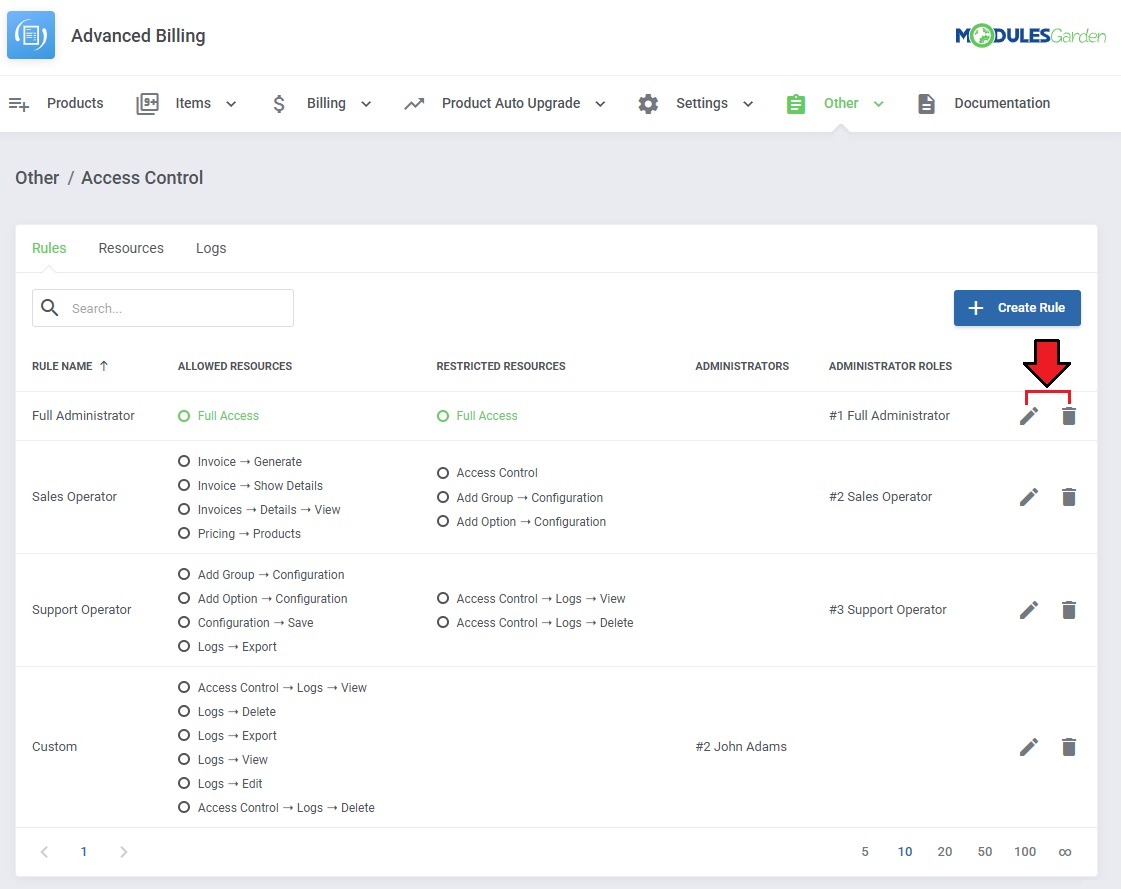Image resolution: width=1121 pixels, height=889 pixels.
Task: Switch to the Resources tab
Action: pyautogui.click(x=131, y=248)
